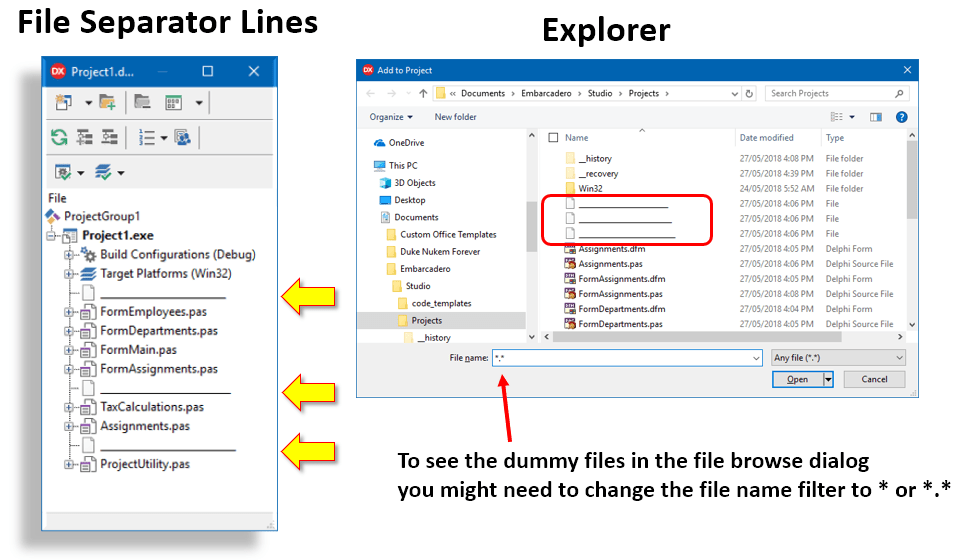Click the search magnifier icon in Search Projects
This screenshot has width=968, height=560.
pos(899,93)
